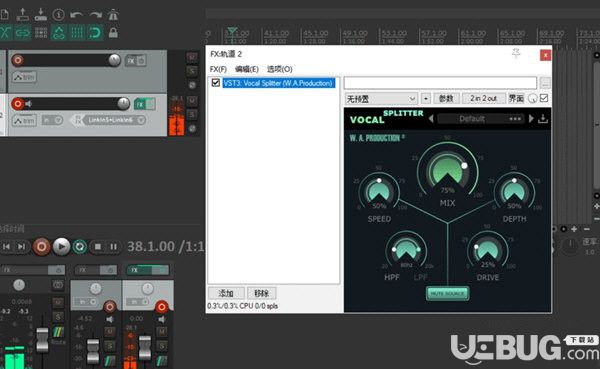The height and width of the screenshot is (369, 600).
Task: Click the transport pause button
Action: 113,247
